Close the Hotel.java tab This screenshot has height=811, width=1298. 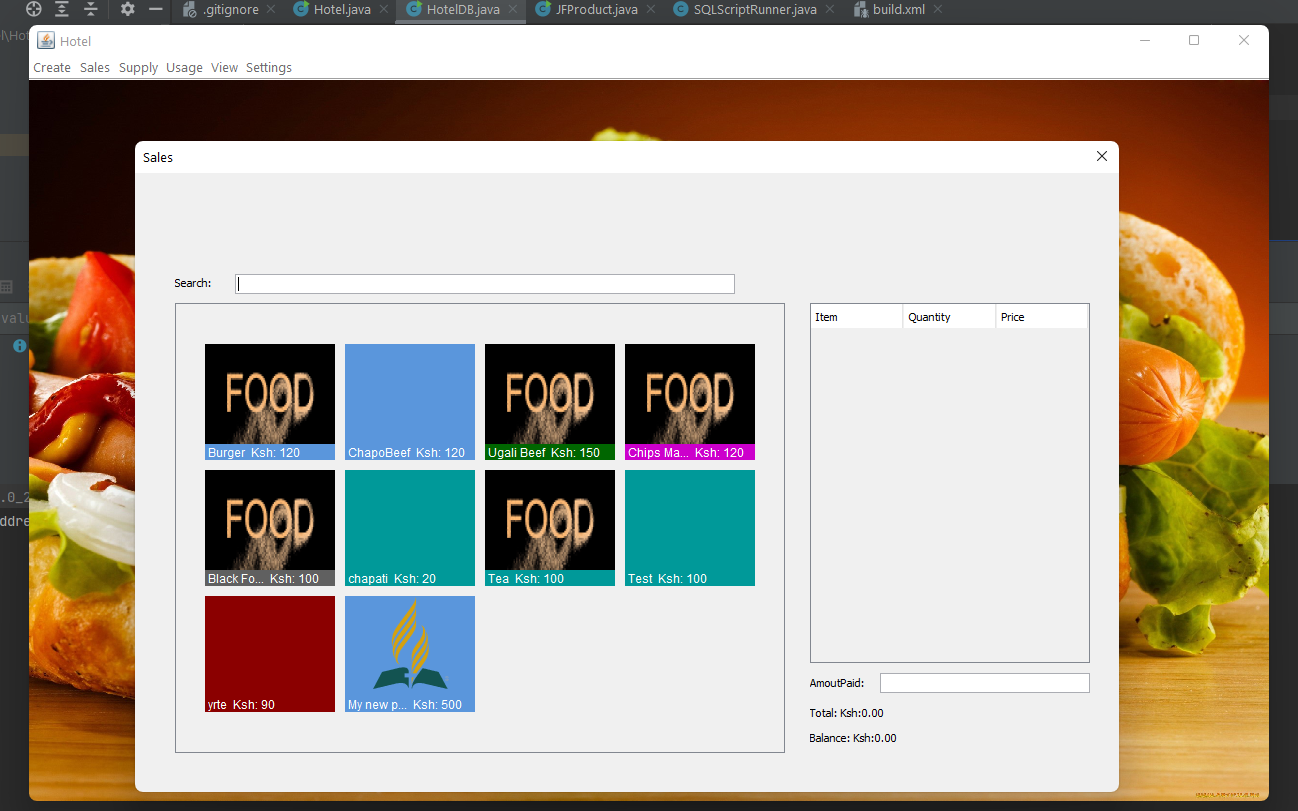(383, 10)
